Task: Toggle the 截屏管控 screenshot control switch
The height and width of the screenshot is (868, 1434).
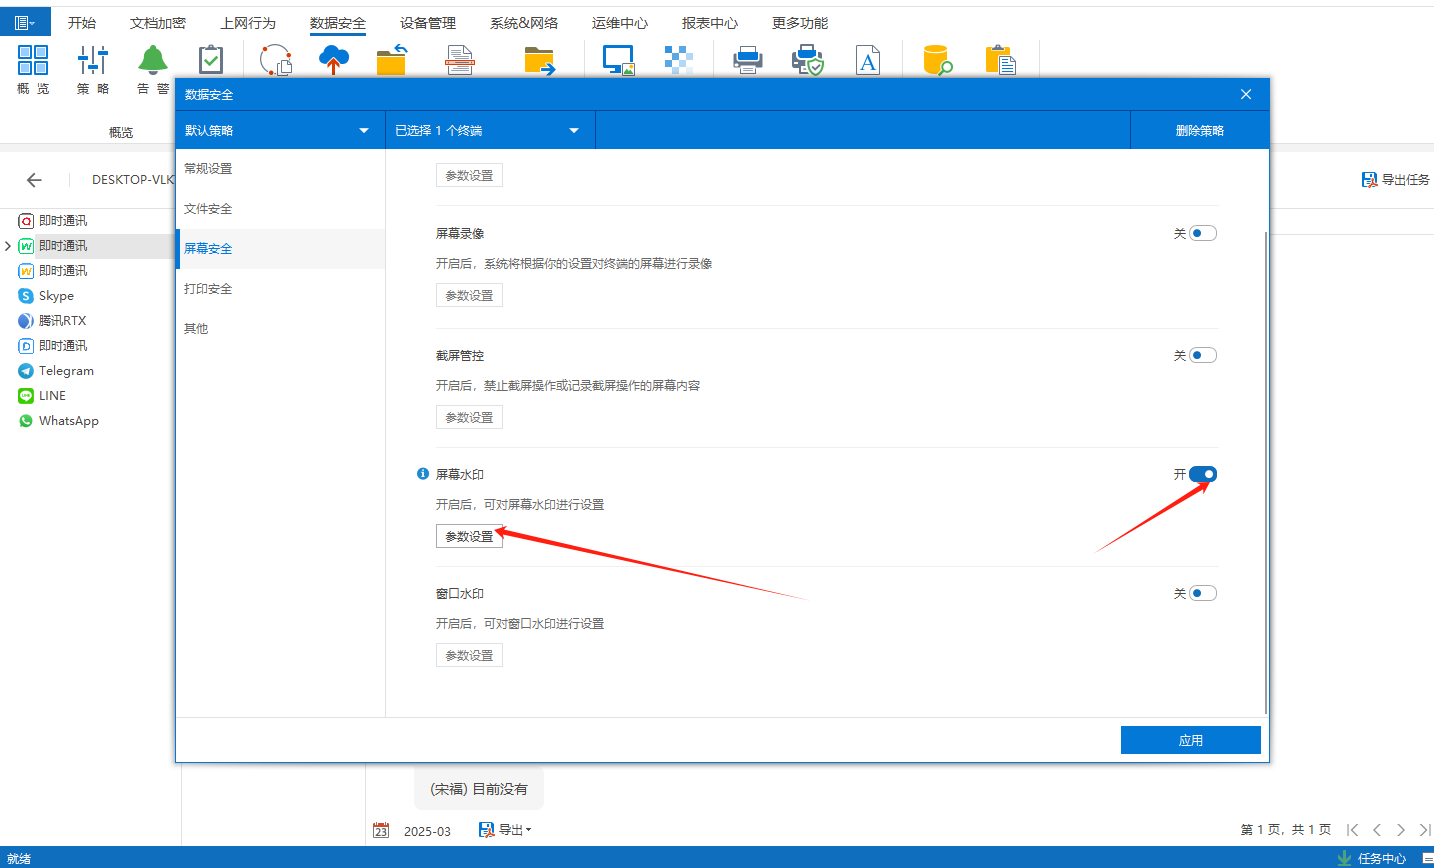Action: point(1202,356)
